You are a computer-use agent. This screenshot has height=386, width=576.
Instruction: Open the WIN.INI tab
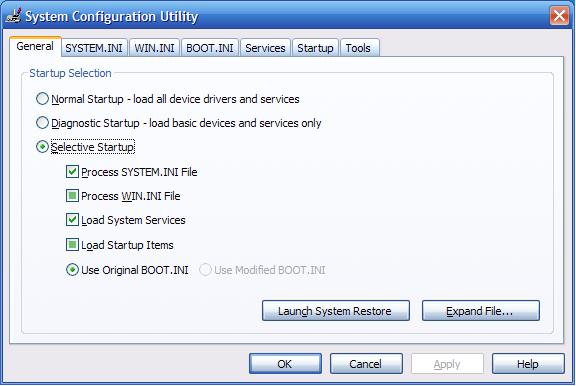click(x=154, y=48)
